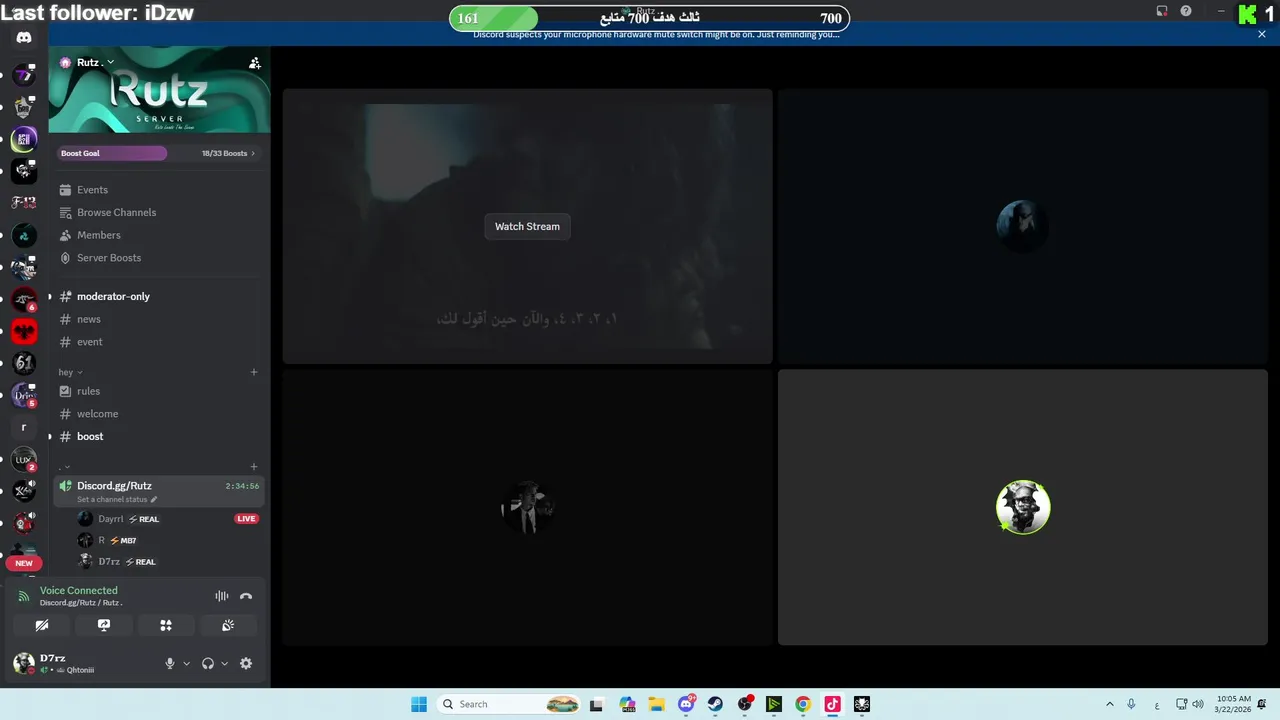The width and height of the screenshot is (1280, 720).
Task: Open the taskbar clock and date
Action: pos(1234,704)
